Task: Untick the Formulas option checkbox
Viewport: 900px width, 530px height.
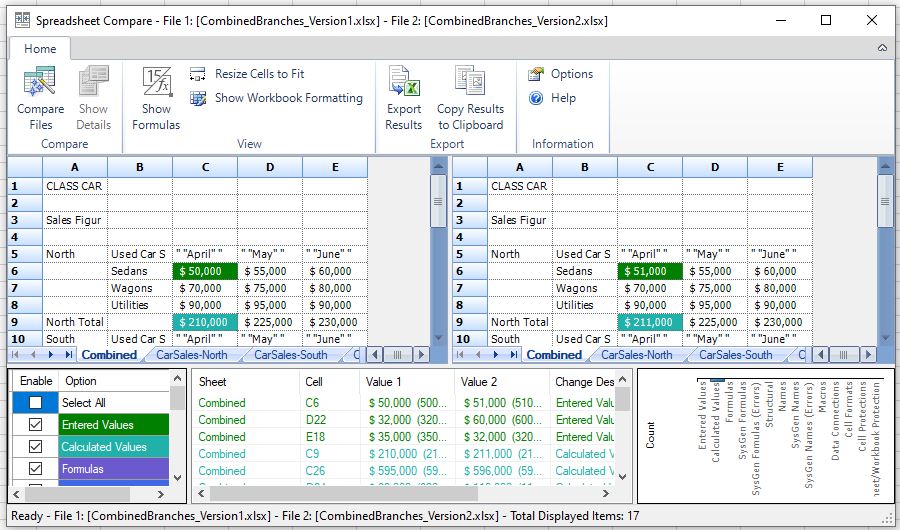Action: coord(36,469)
